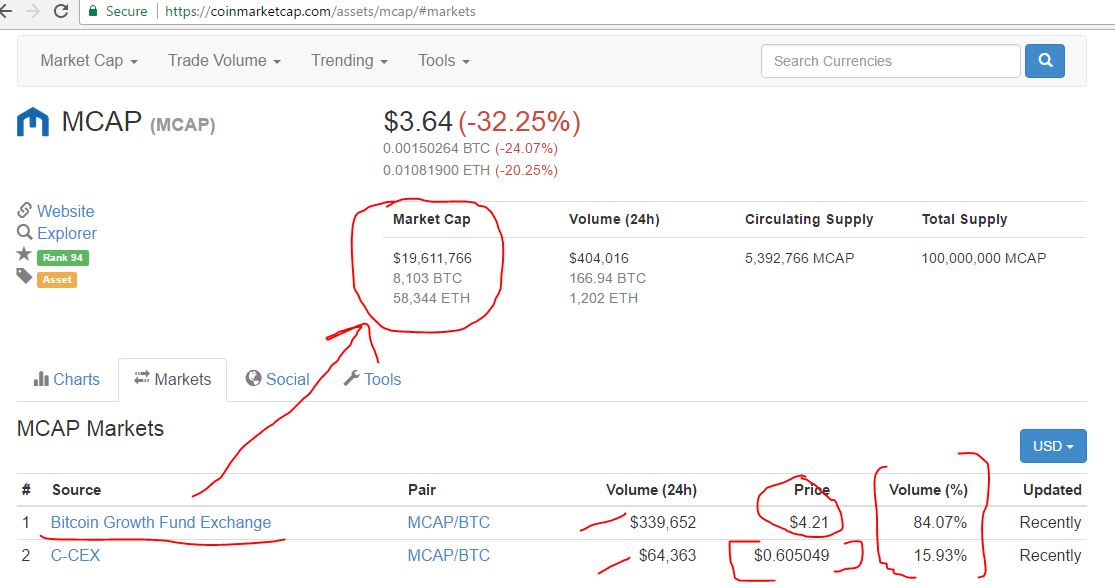Click the 5,392,766 MCAP circulating supply
The image size is (1115, 588).
(x=799, y=258)
